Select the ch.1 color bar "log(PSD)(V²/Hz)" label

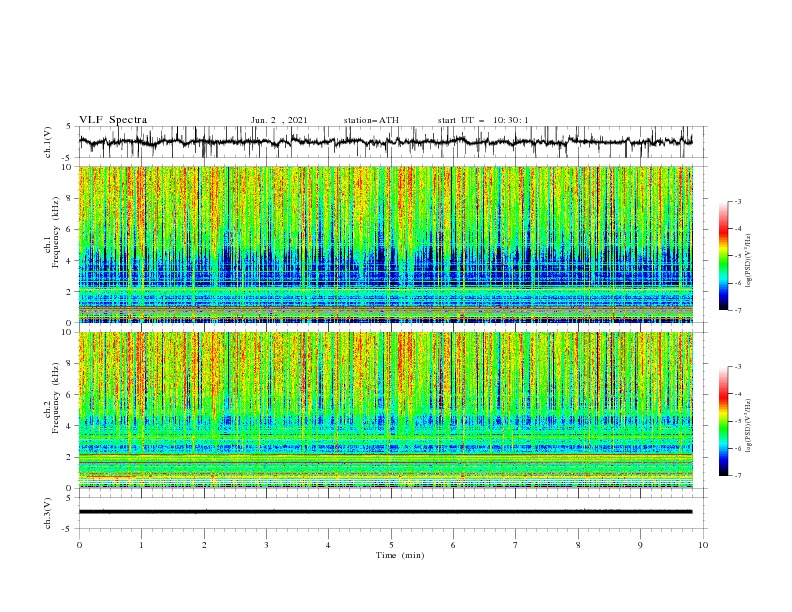pyautogui.click(x=749, y=261)
